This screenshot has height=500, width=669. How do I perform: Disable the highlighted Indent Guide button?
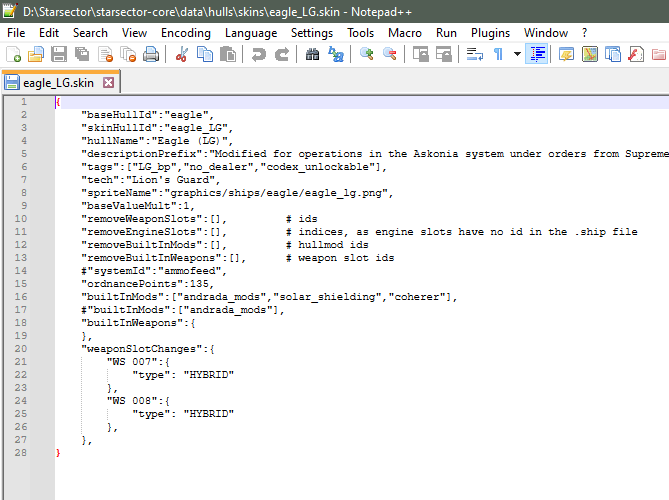pyautogui.click(x=536, y=55)
